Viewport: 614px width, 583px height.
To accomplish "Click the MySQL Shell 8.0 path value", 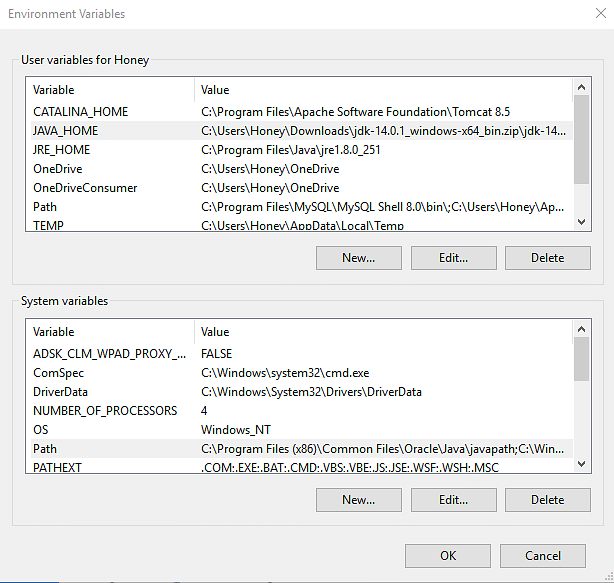I will (383, 207).
